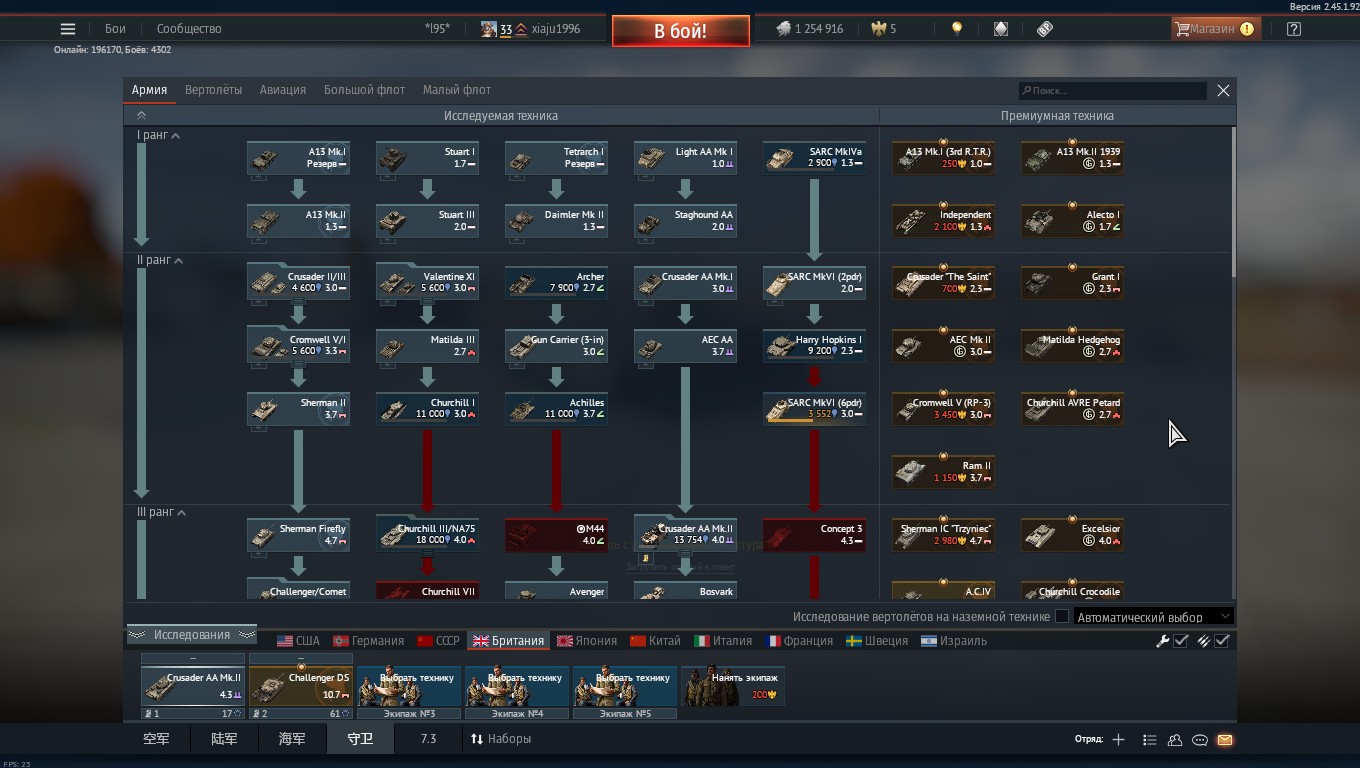The height and width of the screenshot is (768, 1360).
Task: Collapse the II ранг section
Action: coord(160,260)
